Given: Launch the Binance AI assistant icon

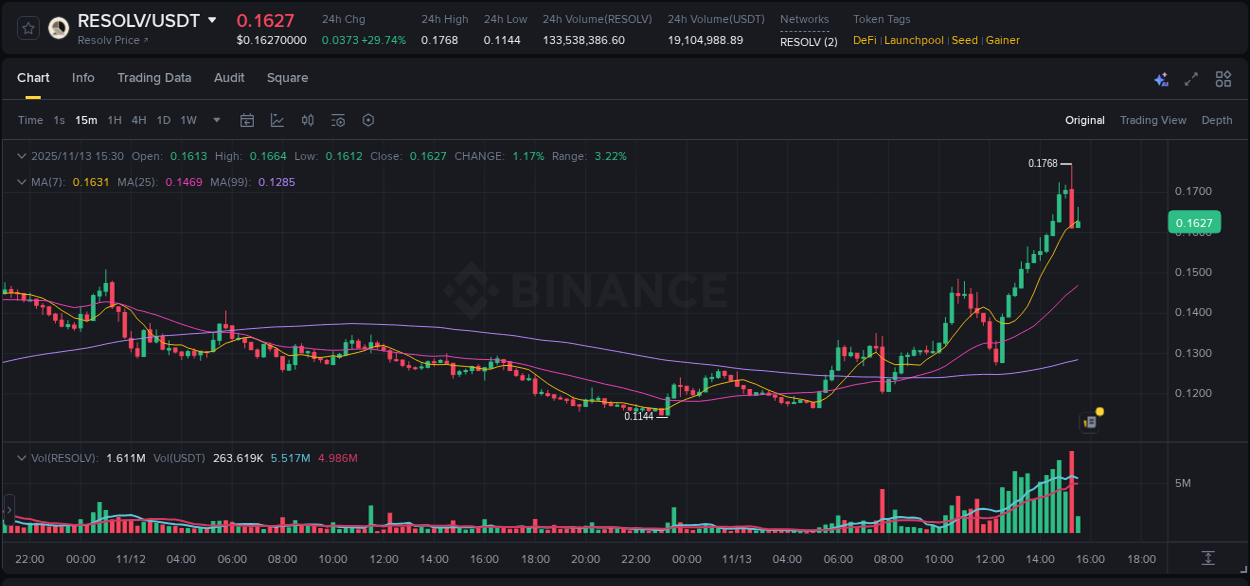Looking at the screenshot, I should pyautogui.click(x=1160, y=78).
